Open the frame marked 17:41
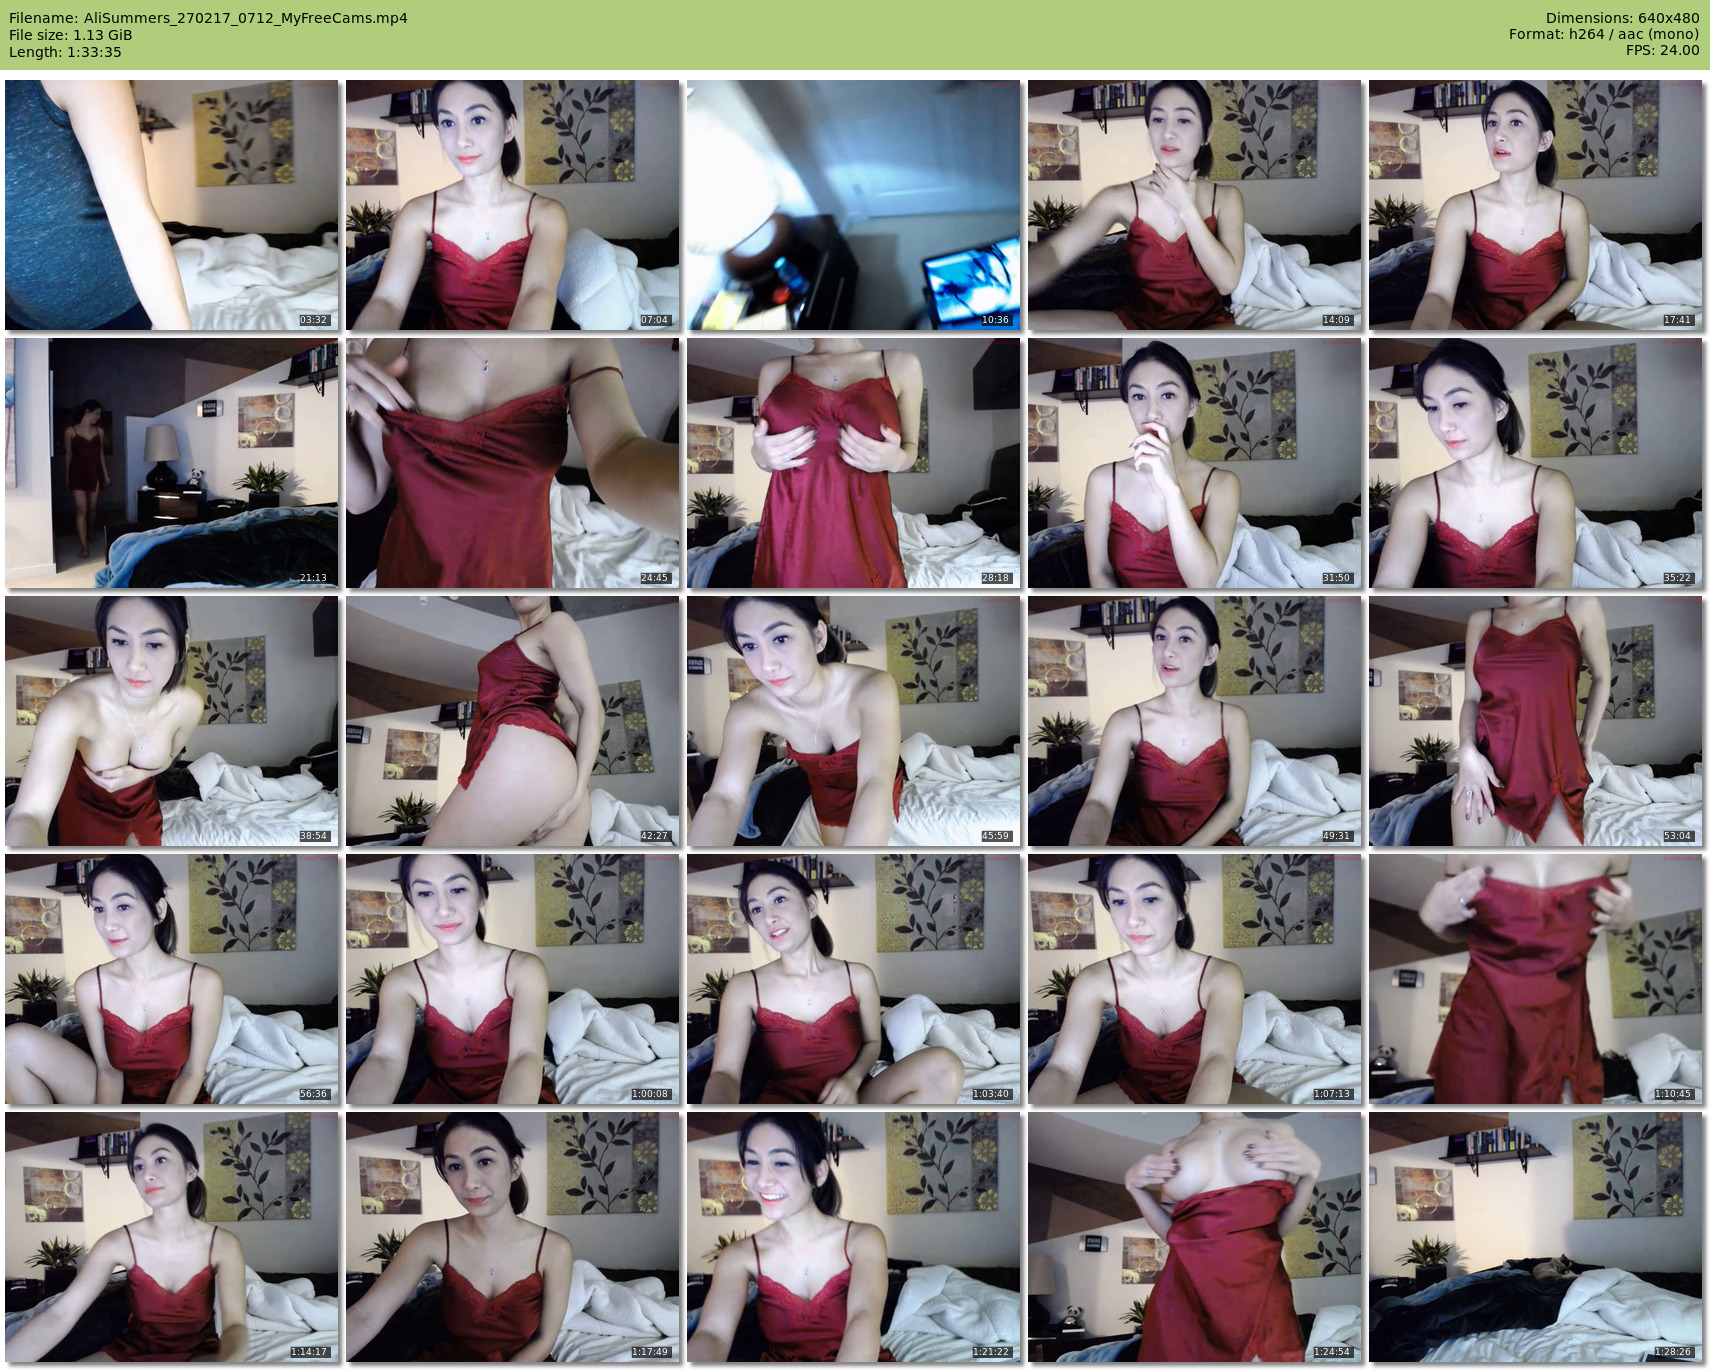Viewport: 1710px width, 1370px height. pos(1535,205)
